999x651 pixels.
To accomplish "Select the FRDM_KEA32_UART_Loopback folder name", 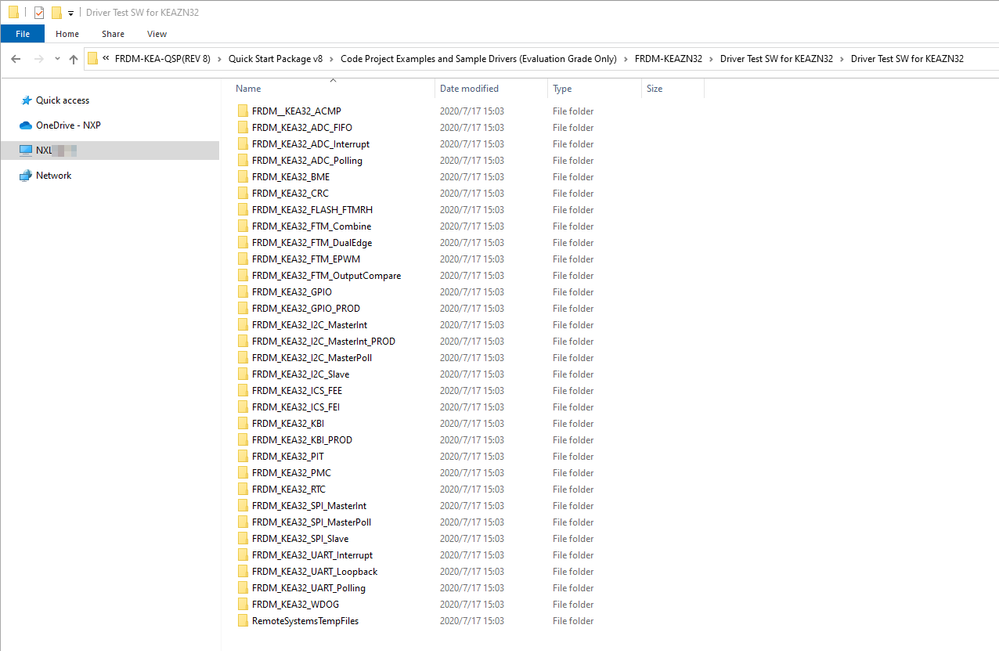I will [x=315, y=572].
